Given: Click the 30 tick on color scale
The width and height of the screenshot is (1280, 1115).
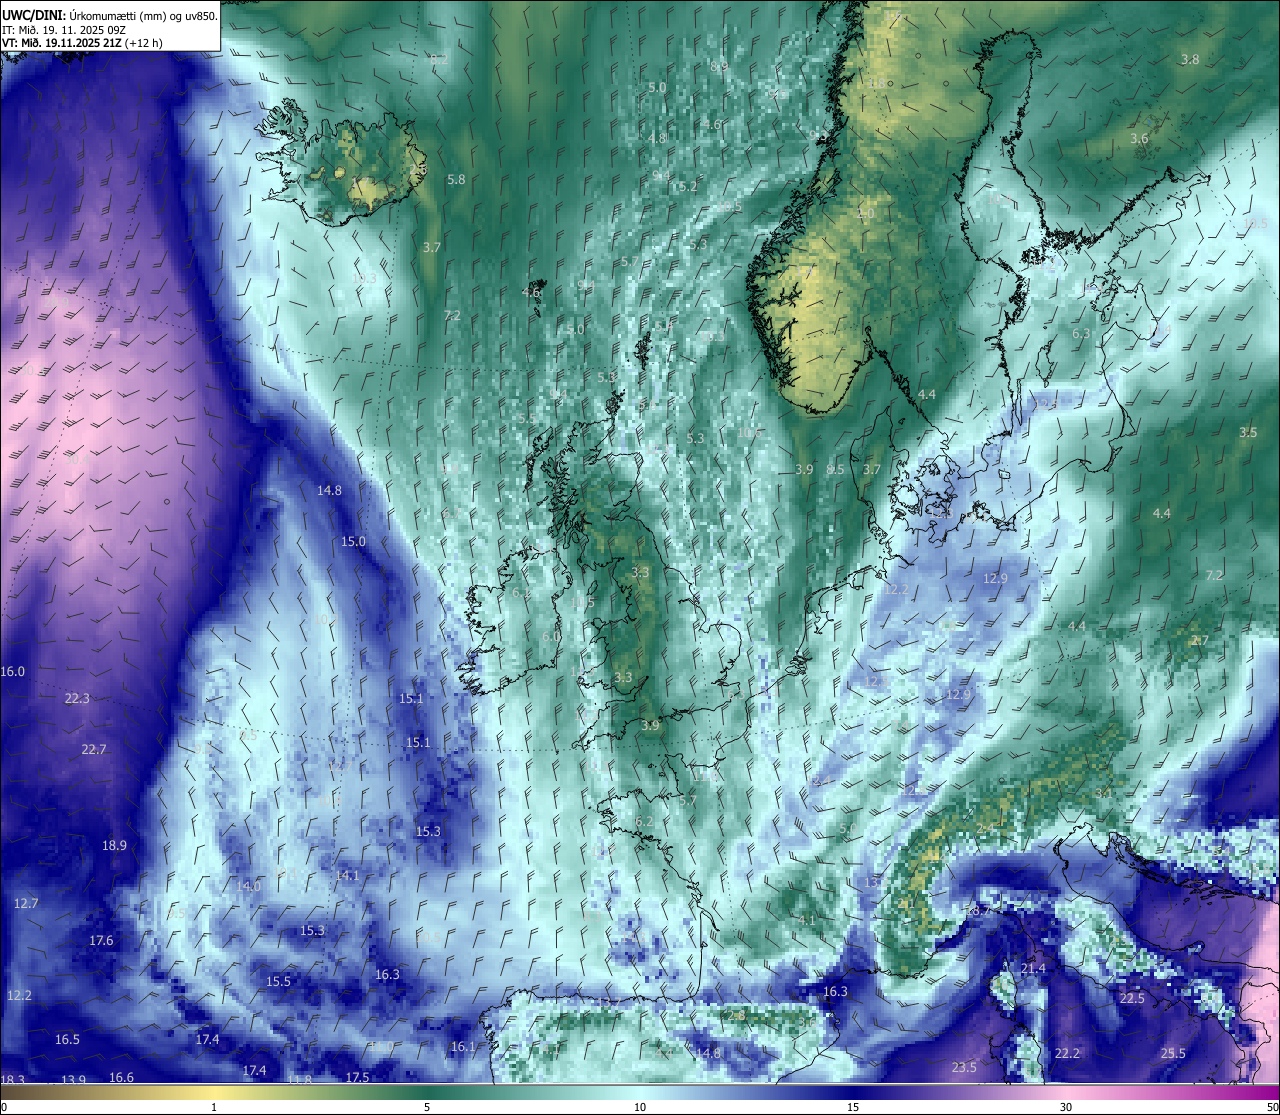Looking at the screenshot, I should [1066, 1107].
